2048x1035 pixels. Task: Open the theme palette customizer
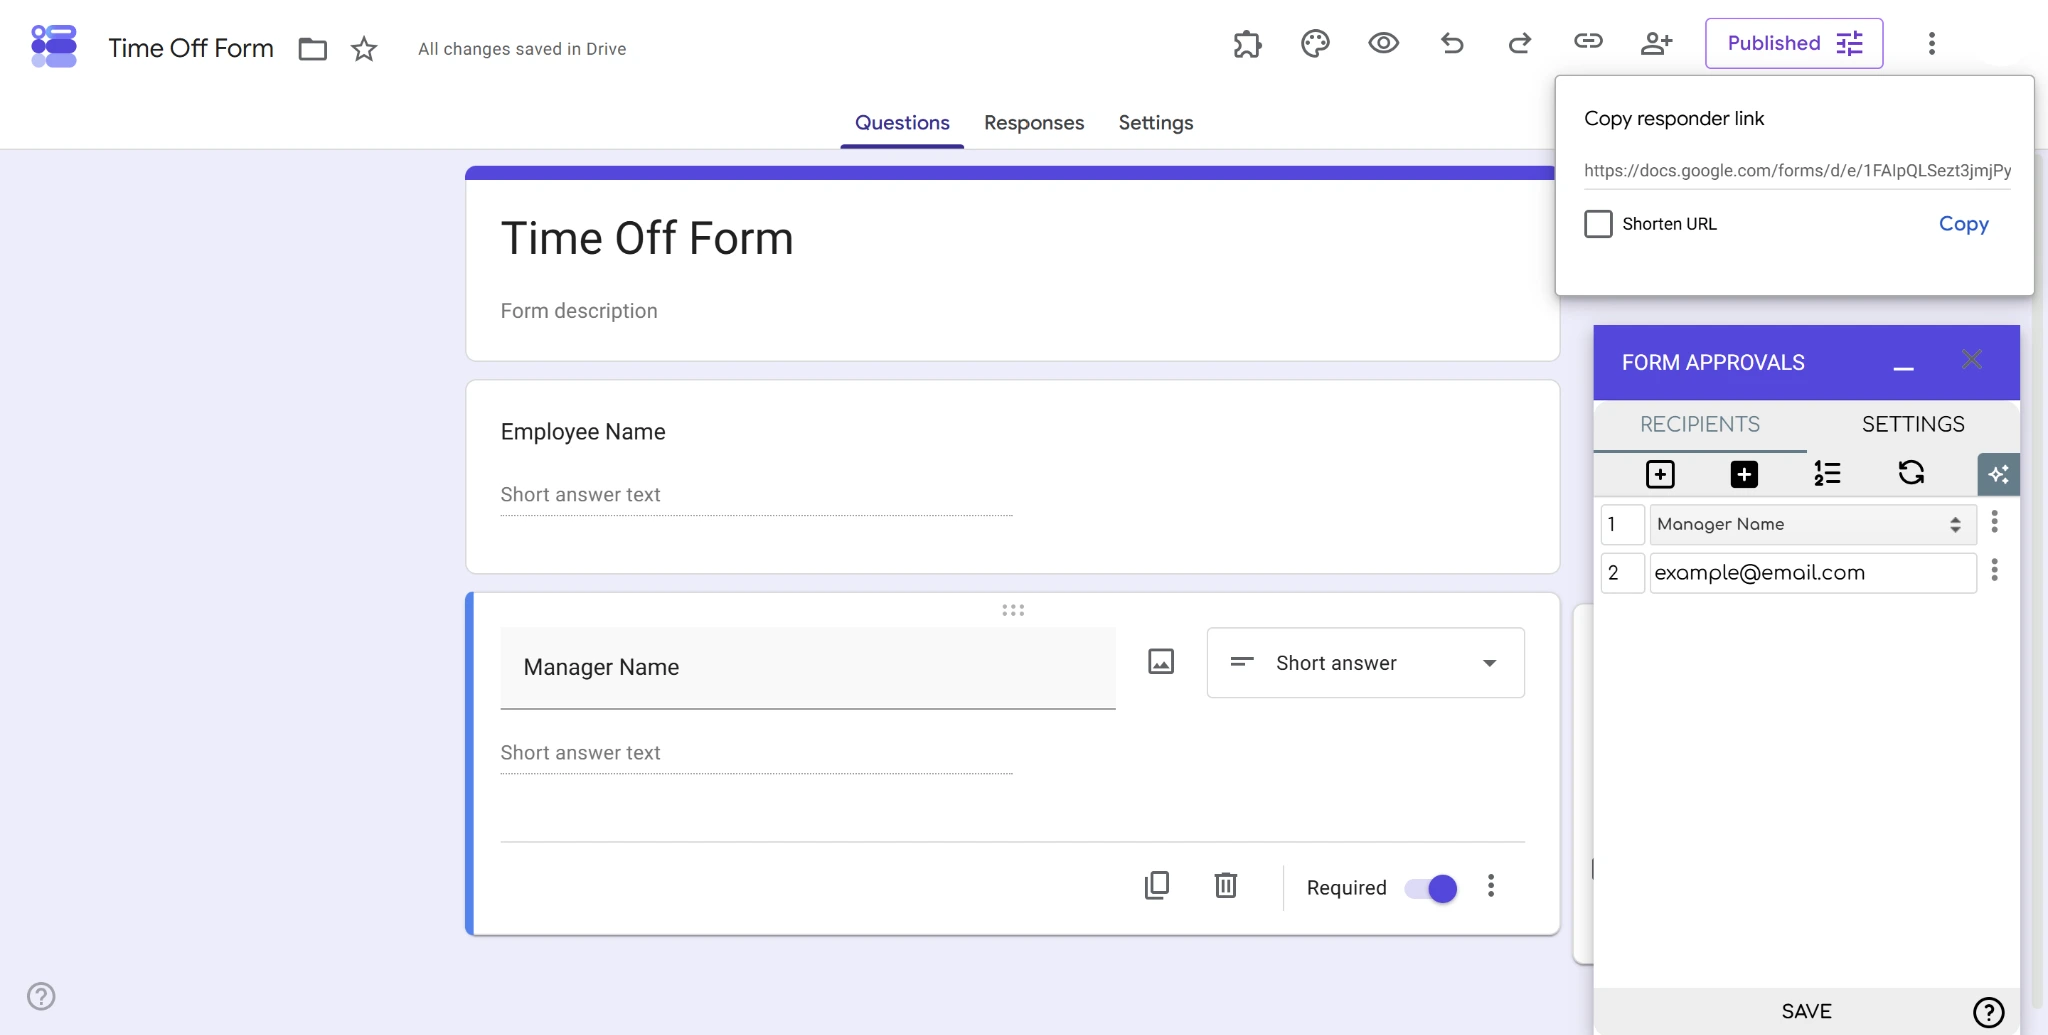pyautogui.click(x=1315, y=43)
